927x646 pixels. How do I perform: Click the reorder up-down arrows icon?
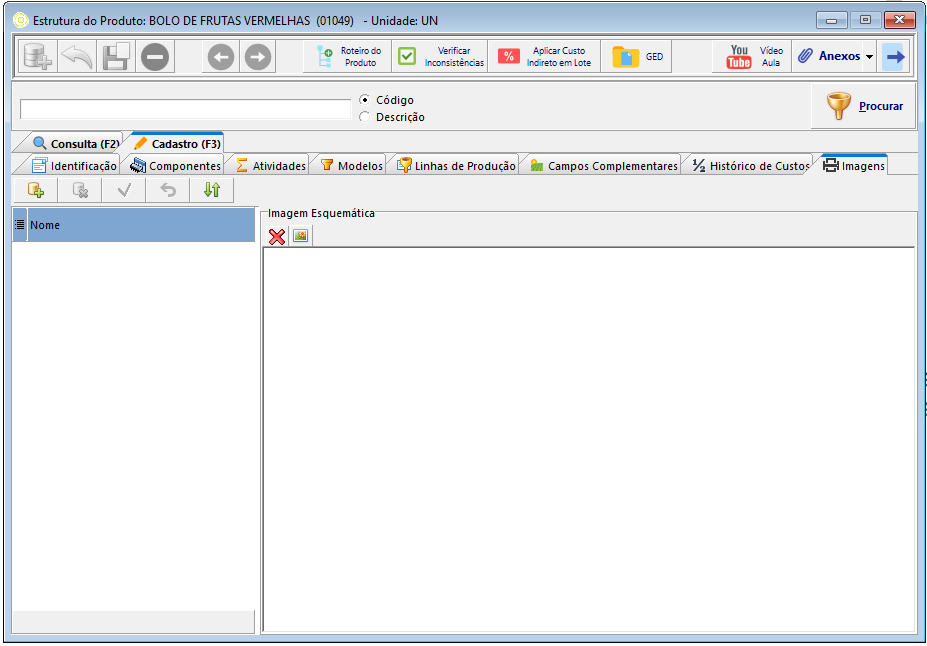212,190
